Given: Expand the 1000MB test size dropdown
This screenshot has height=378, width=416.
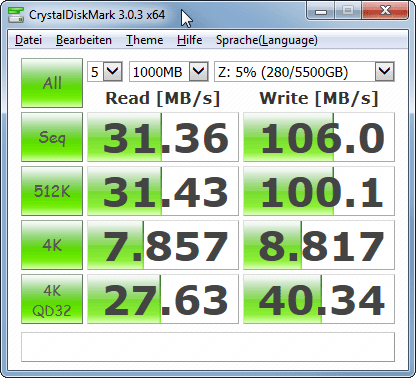Looking at the screenshot, I should 199,71.
